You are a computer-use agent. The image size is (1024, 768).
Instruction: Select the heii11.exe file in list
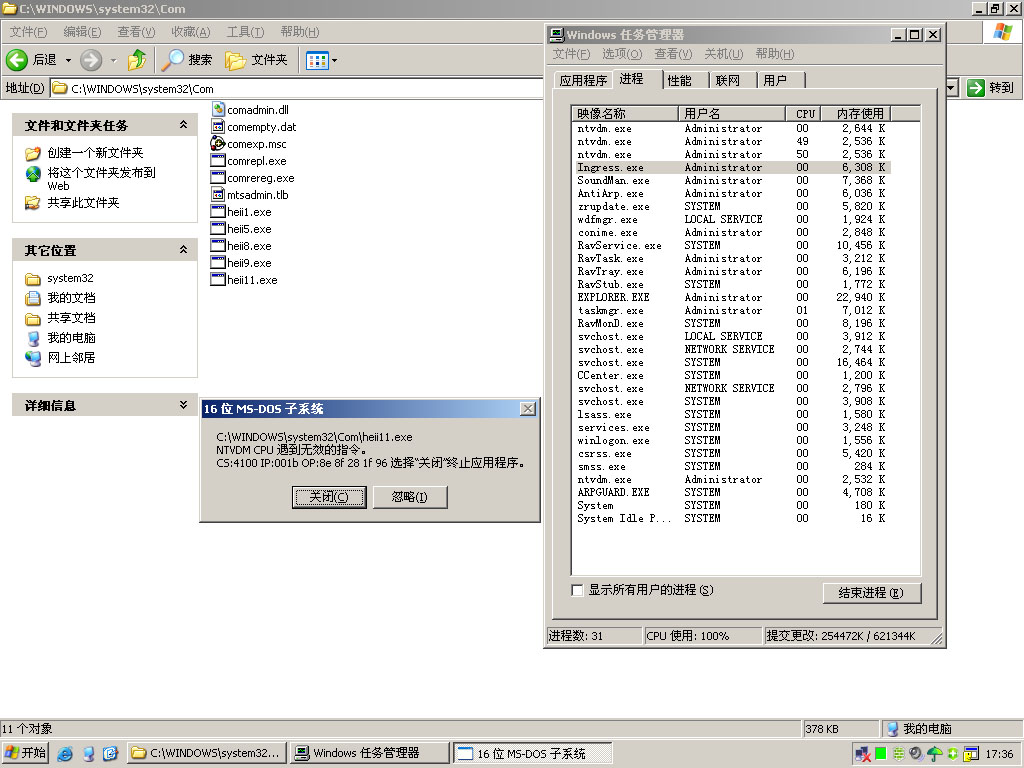(251, 280)
